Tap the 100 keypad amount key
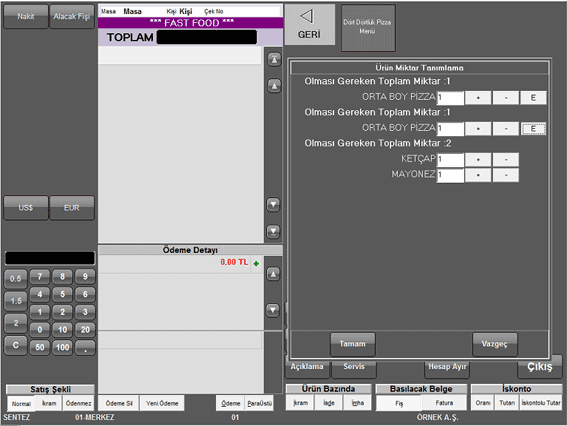The image size is (567, 426). [x=63, y=347]
